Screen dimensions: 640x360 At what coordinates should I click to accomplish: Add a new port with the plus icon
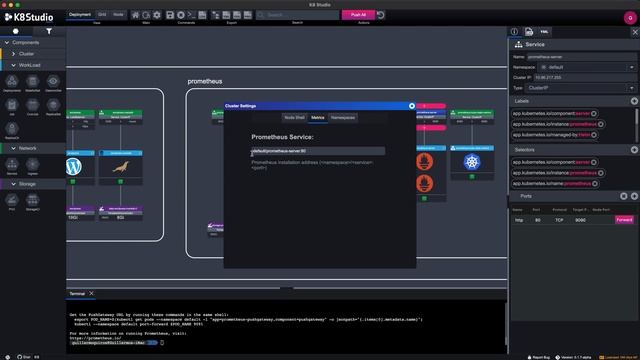pos(634,196)
